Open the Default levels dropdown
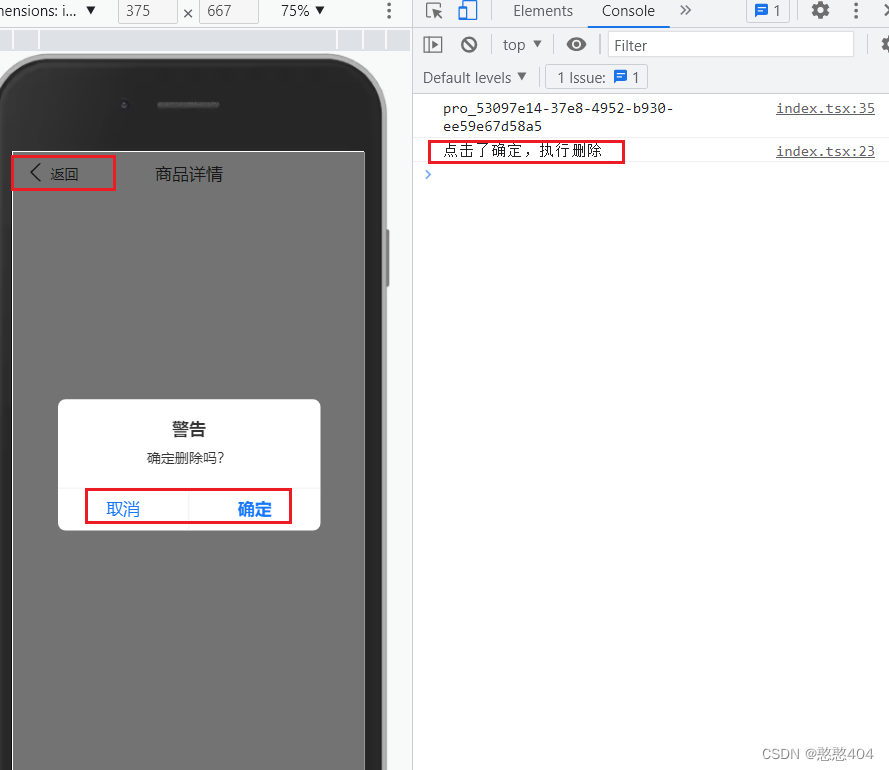 tap(475, 77)
